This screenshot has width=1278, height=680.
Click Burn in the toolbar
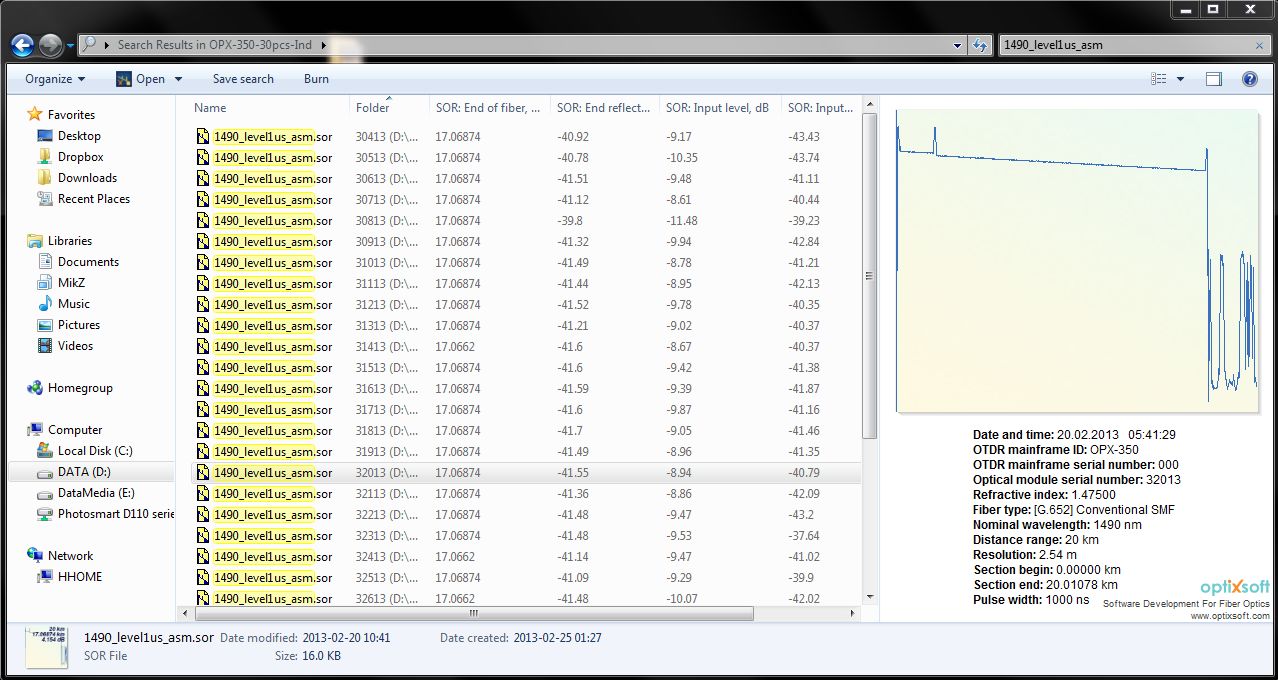[316, 79]
